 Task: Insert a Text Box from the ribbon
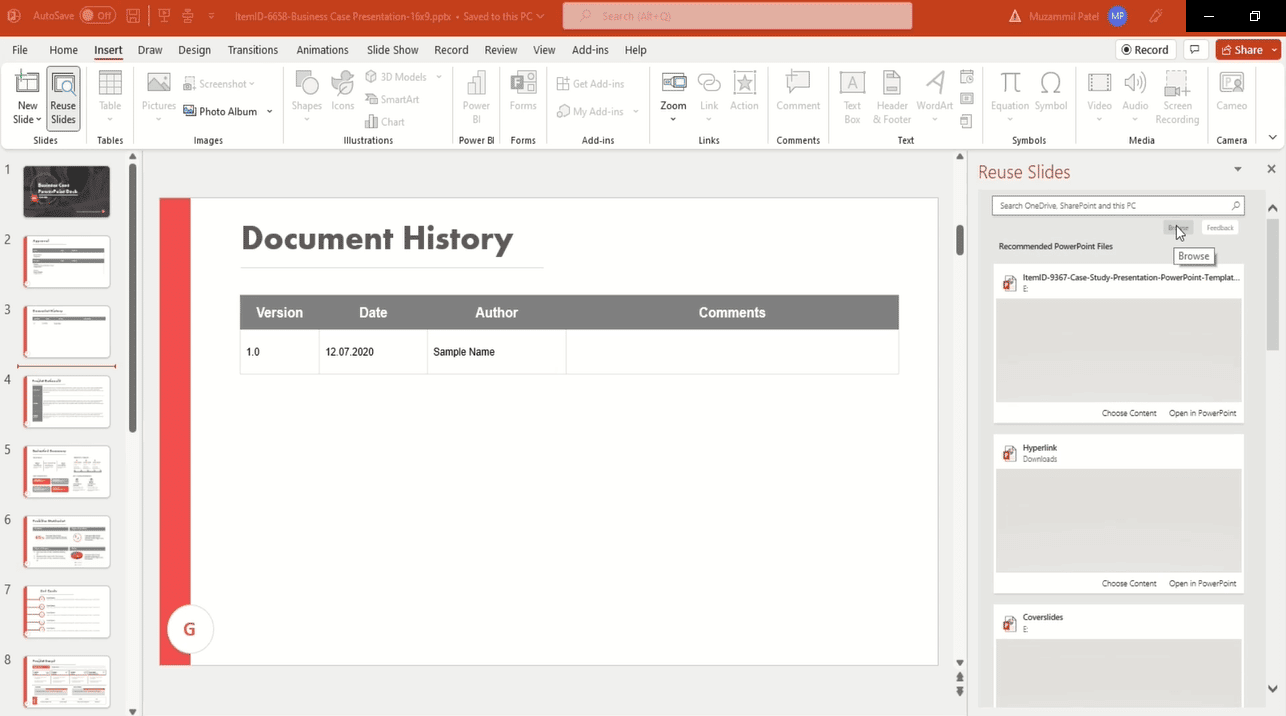pyautogui.click(x=851, y=95)
